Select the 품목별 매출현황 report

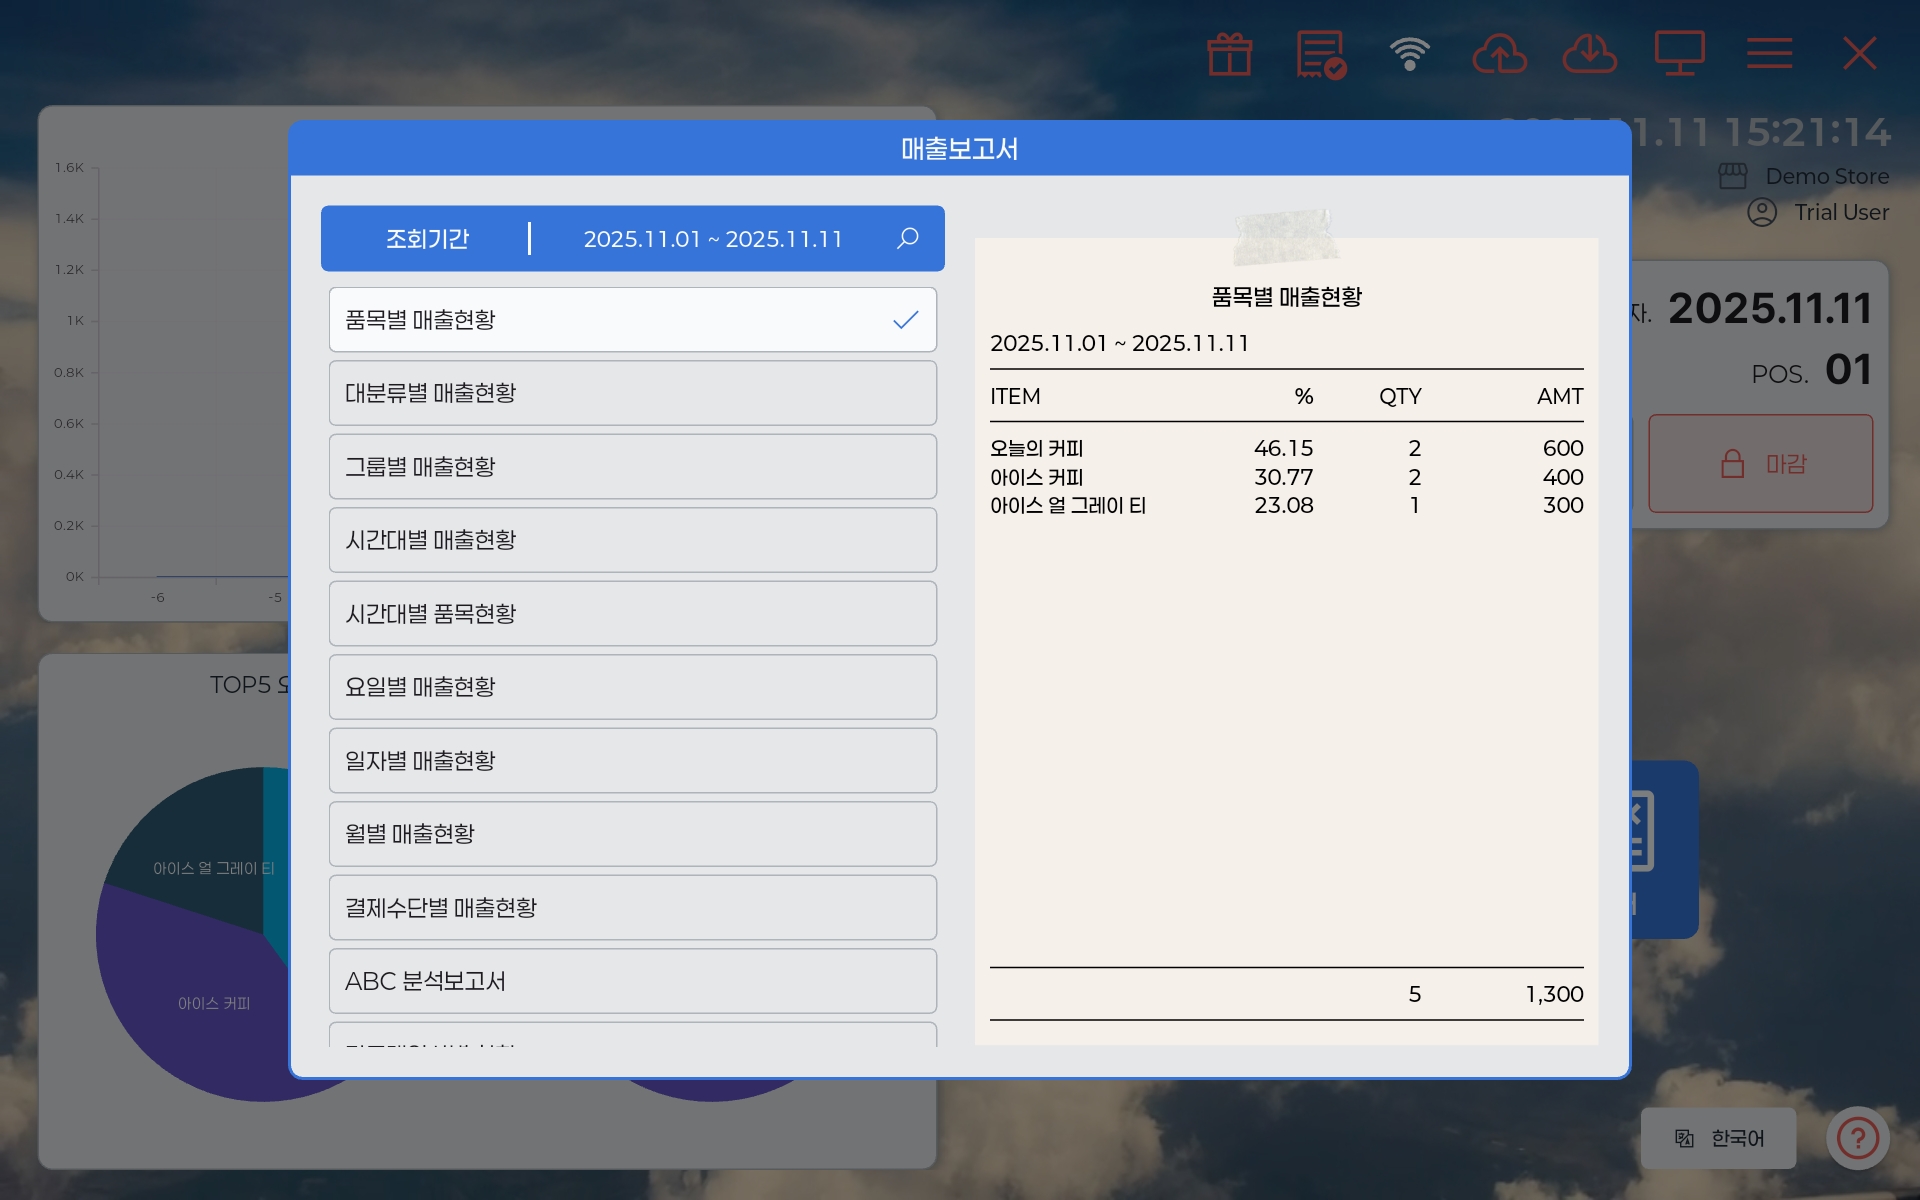point(632,320)
